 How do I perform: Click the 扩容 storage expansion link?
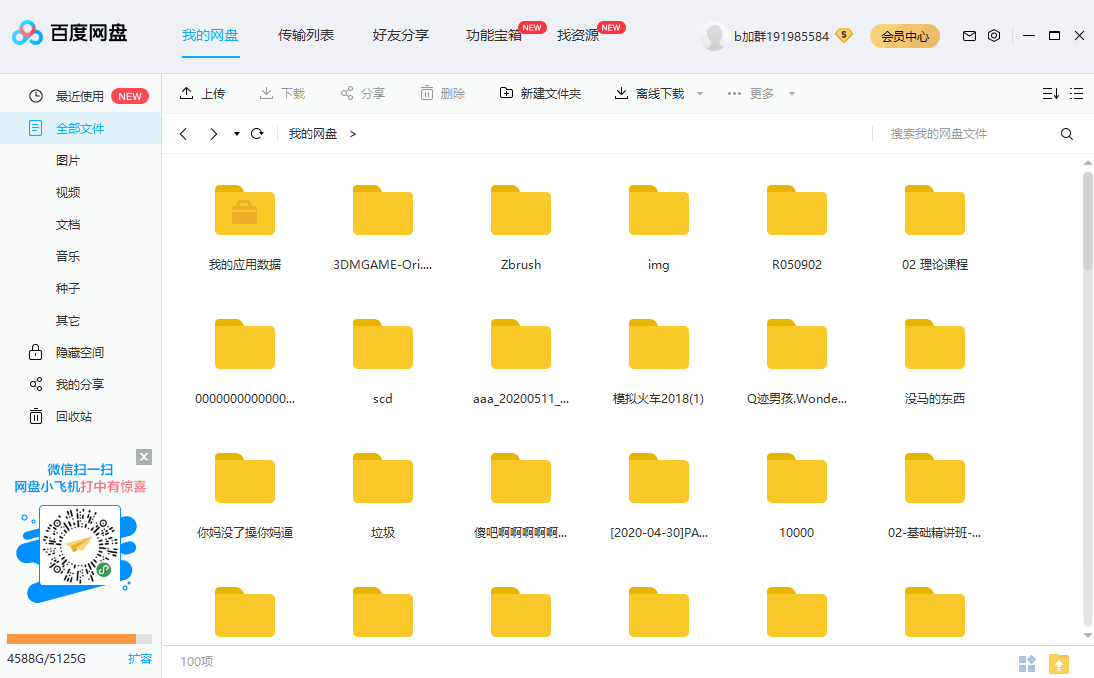pyautogui.click(x=140, y=659)
